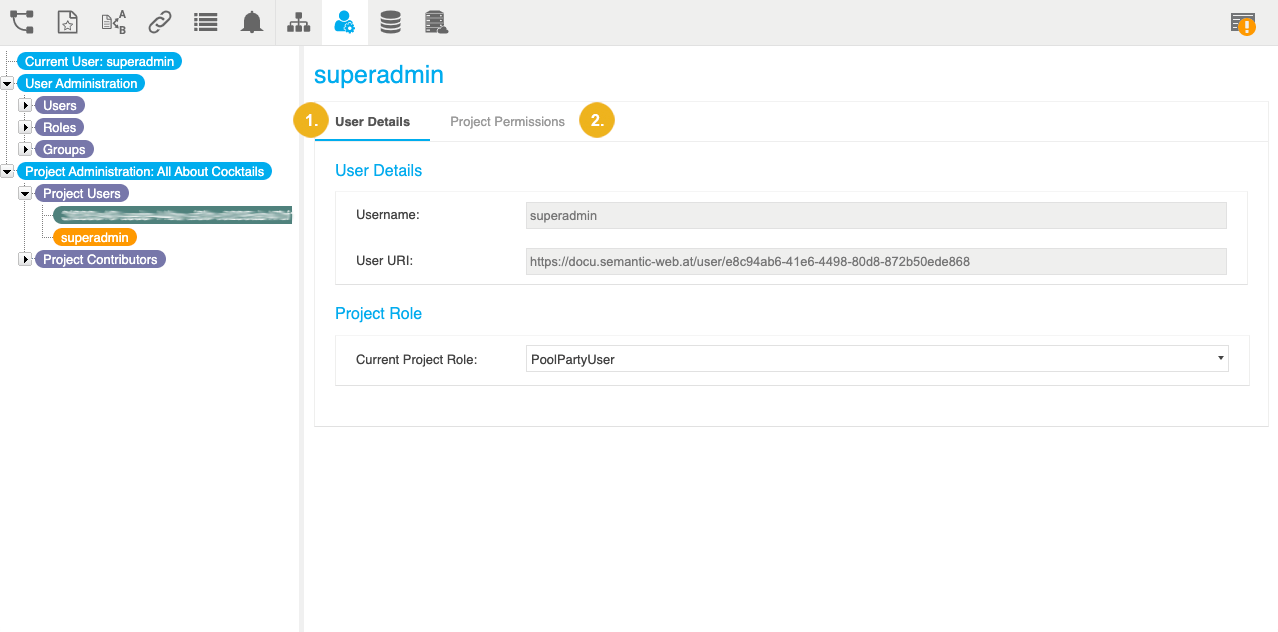
Task: Click the database icon in the toolbar
Action: pos(390,21)
